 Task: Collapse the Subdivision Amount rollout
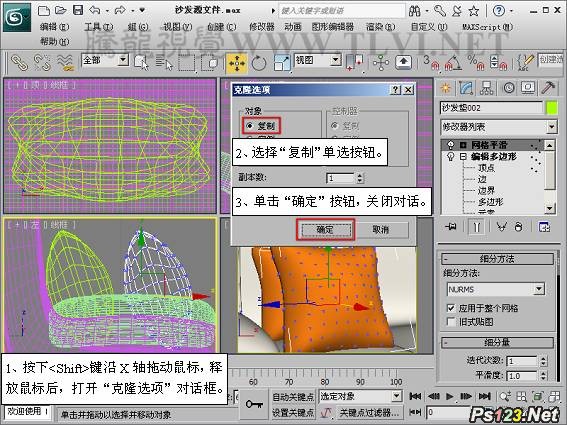pyautogui.click(x=497, y=342)
